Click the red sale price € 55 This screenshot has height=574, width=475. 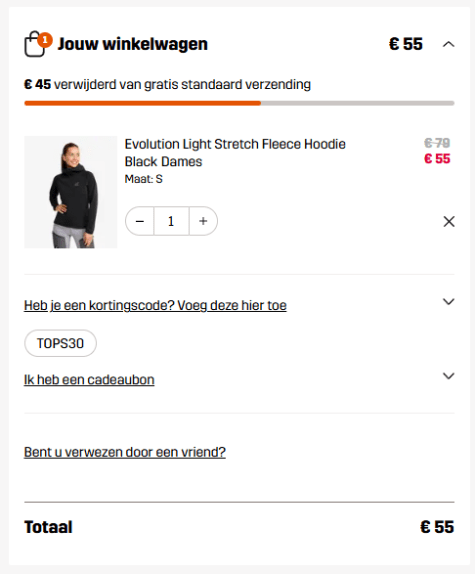(437, 159)
